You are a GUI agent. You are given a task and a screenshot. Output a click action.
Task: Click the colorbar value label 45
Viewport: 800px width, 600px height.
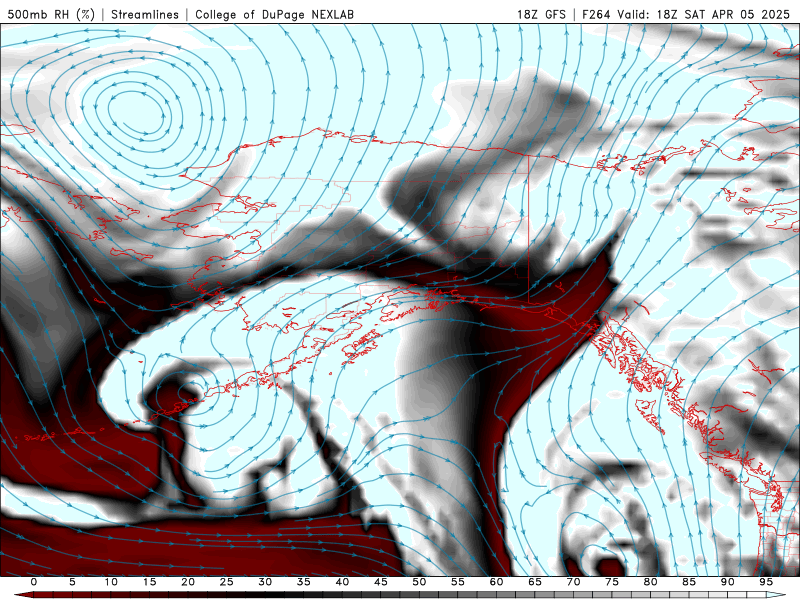point(381,582)
